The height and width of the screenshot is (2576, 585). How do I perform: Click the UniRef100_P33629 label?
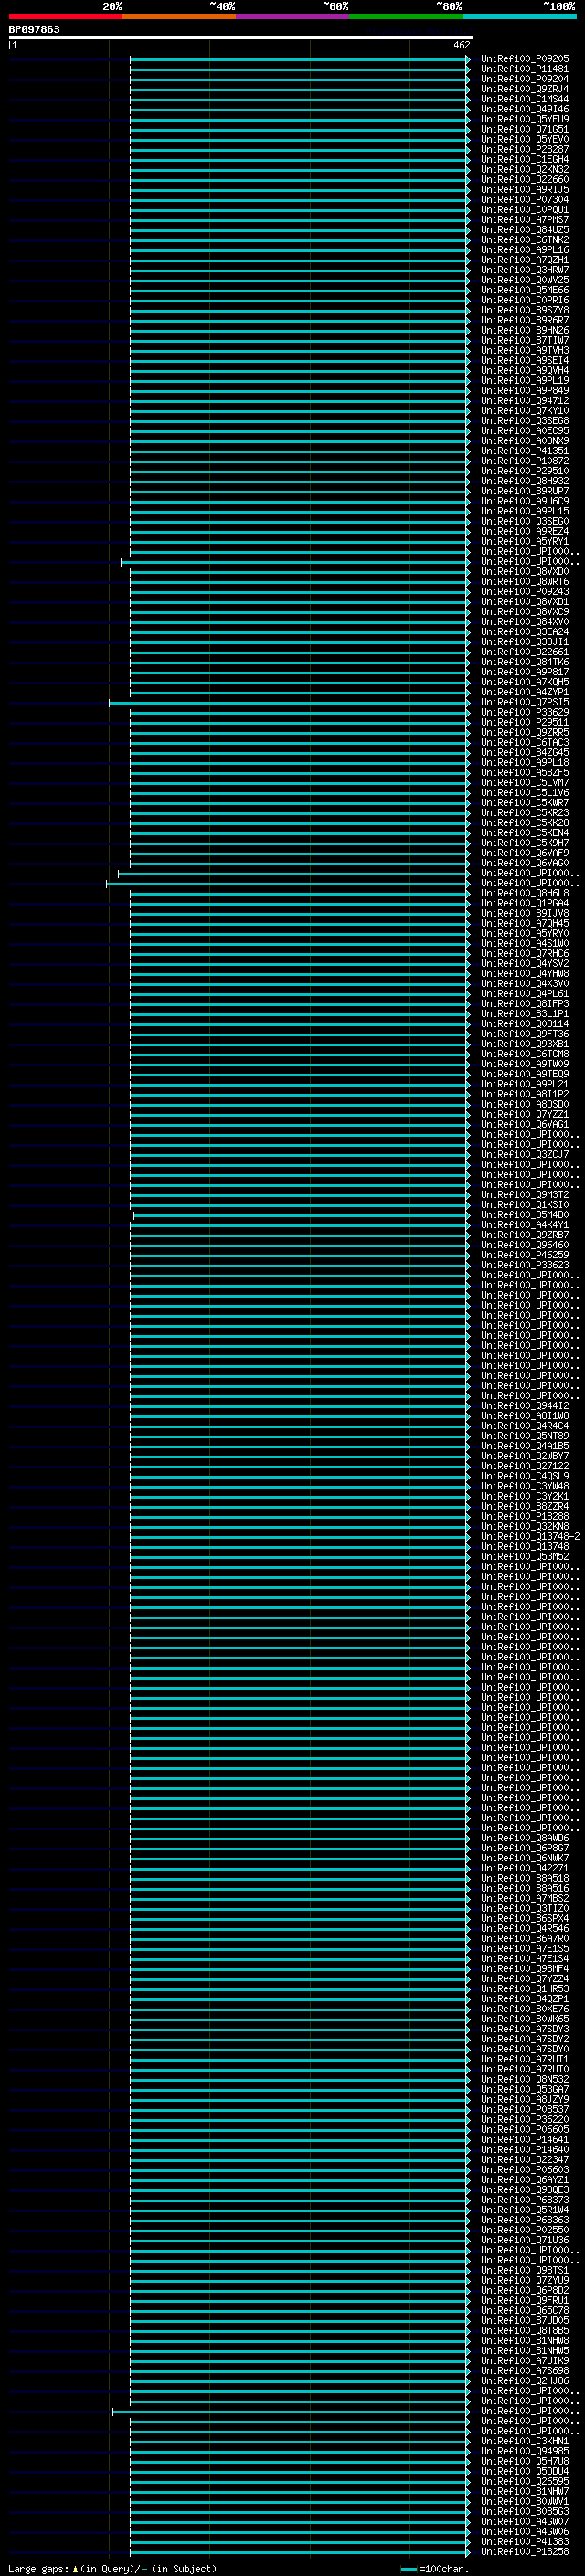coord(525,712)
